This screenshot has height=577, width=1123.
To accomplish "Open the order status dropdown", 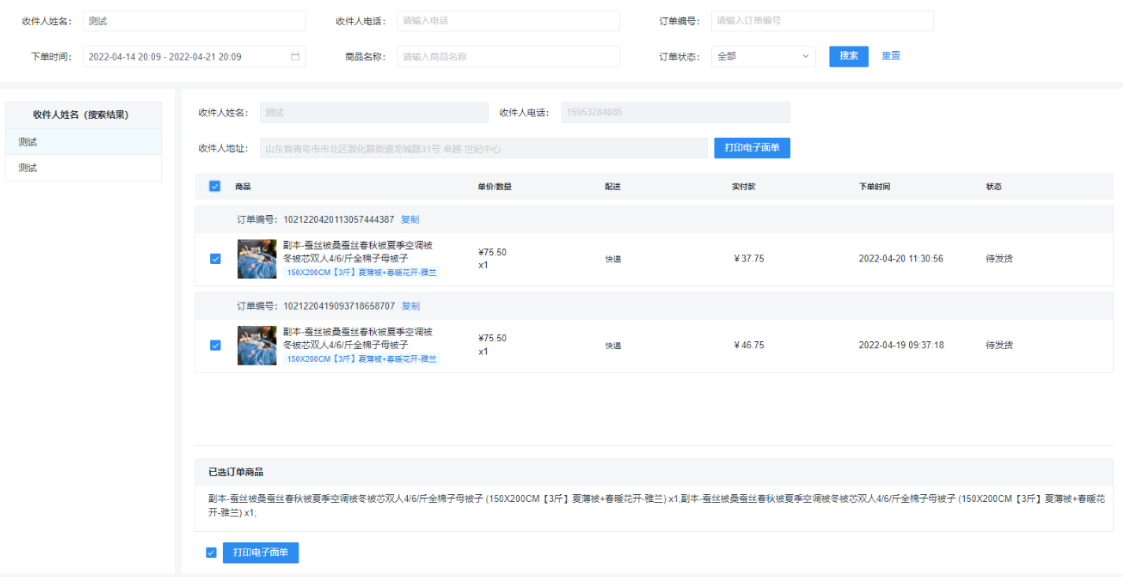I will point(763,57).
